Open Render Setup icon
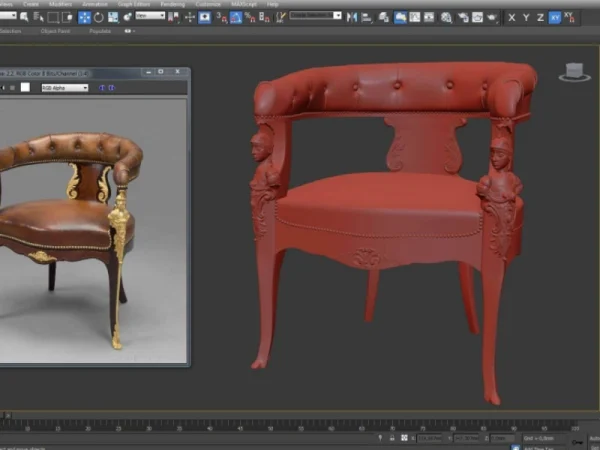This screenshot has width=600, height=450. coord(463,17)
